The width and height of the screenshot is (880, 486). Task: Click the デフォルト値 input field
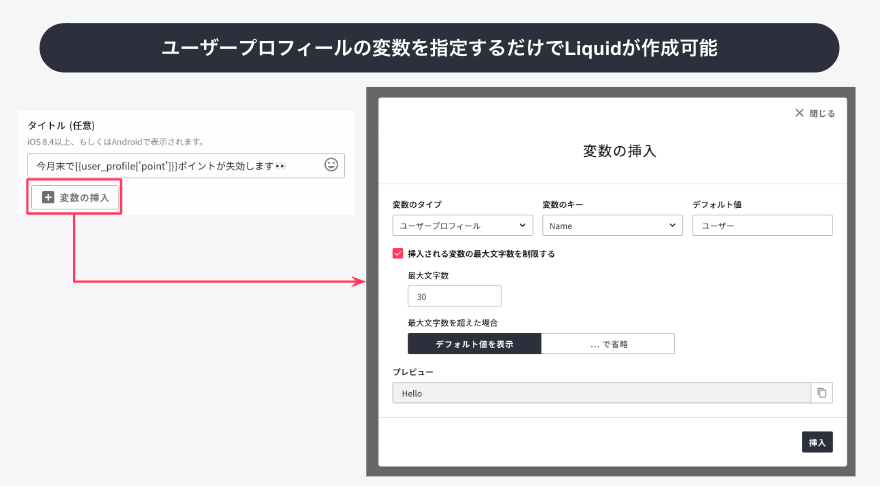coord(762,226)
